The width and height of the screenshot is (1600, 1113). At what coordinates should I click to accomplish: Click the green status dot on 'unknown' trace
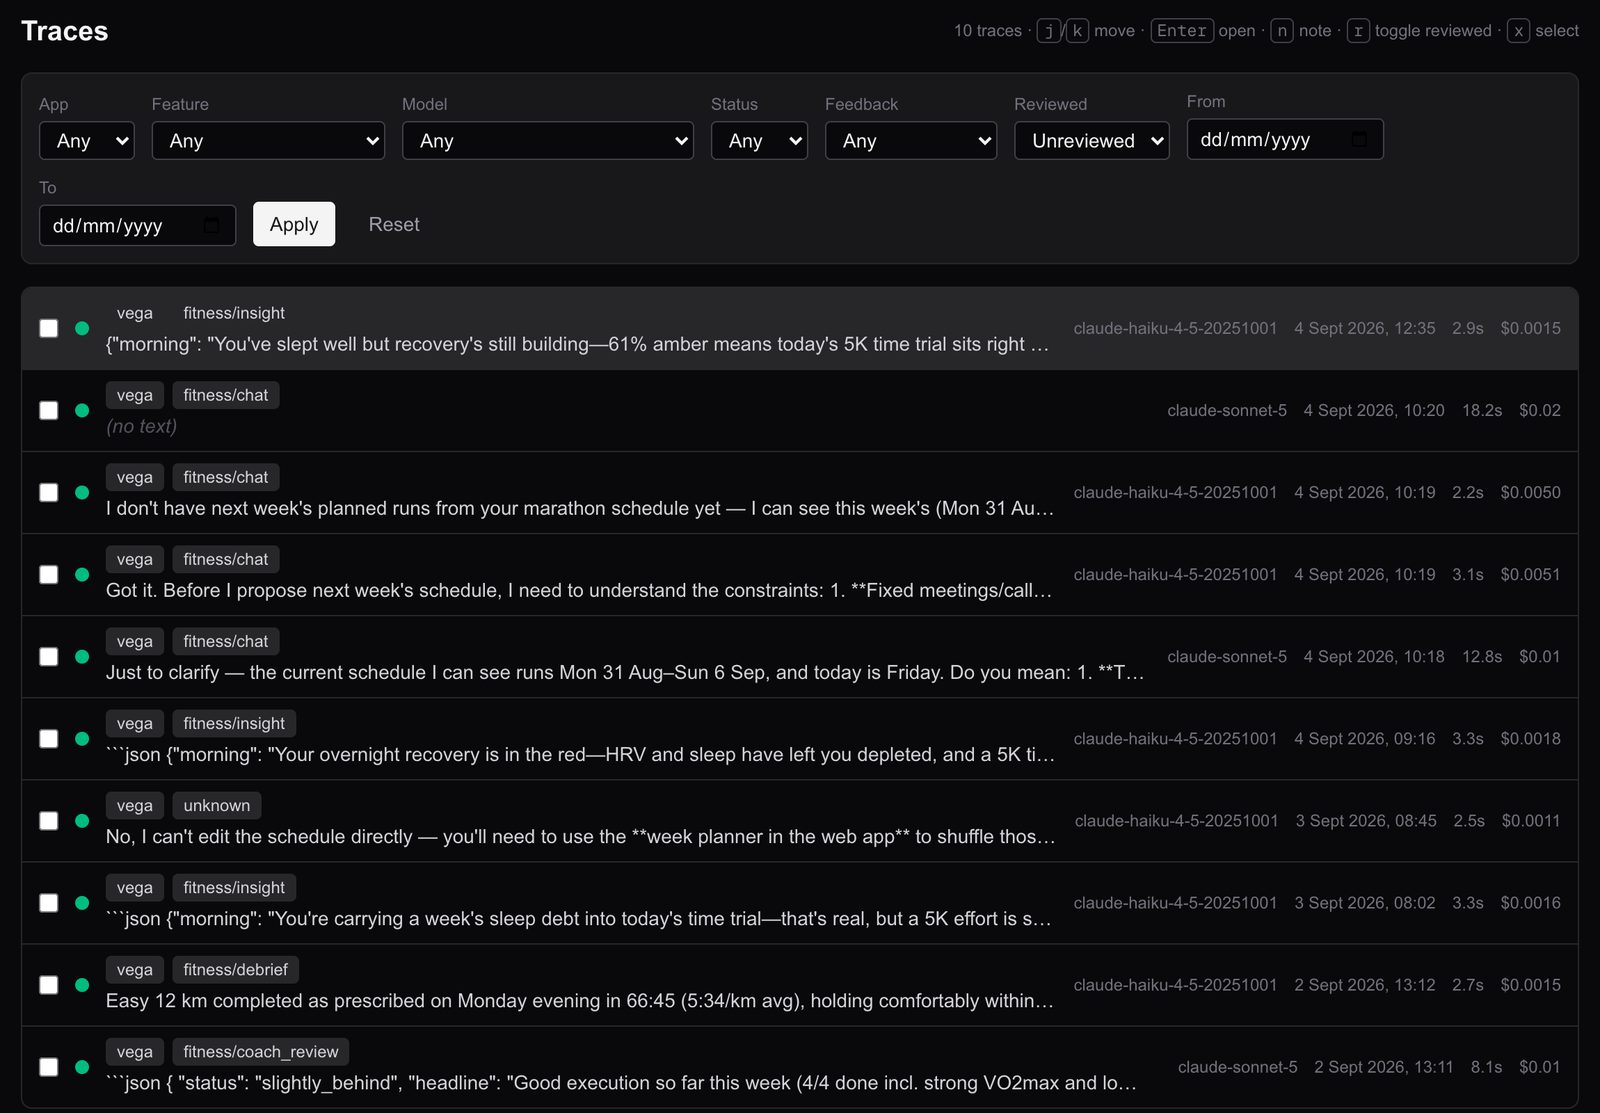[82, 820]
